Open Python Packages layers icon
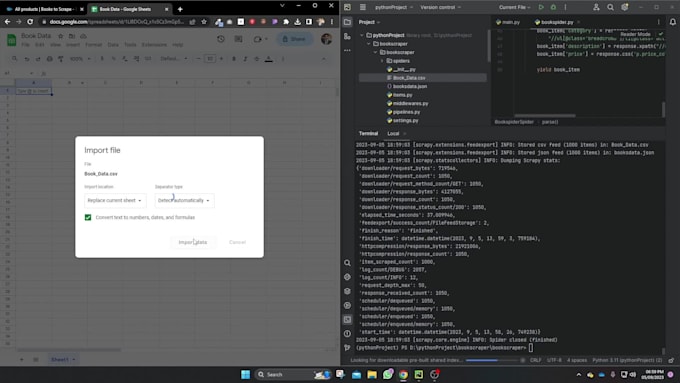Viewport: 680px width, 383px height. tap(347, 291)
